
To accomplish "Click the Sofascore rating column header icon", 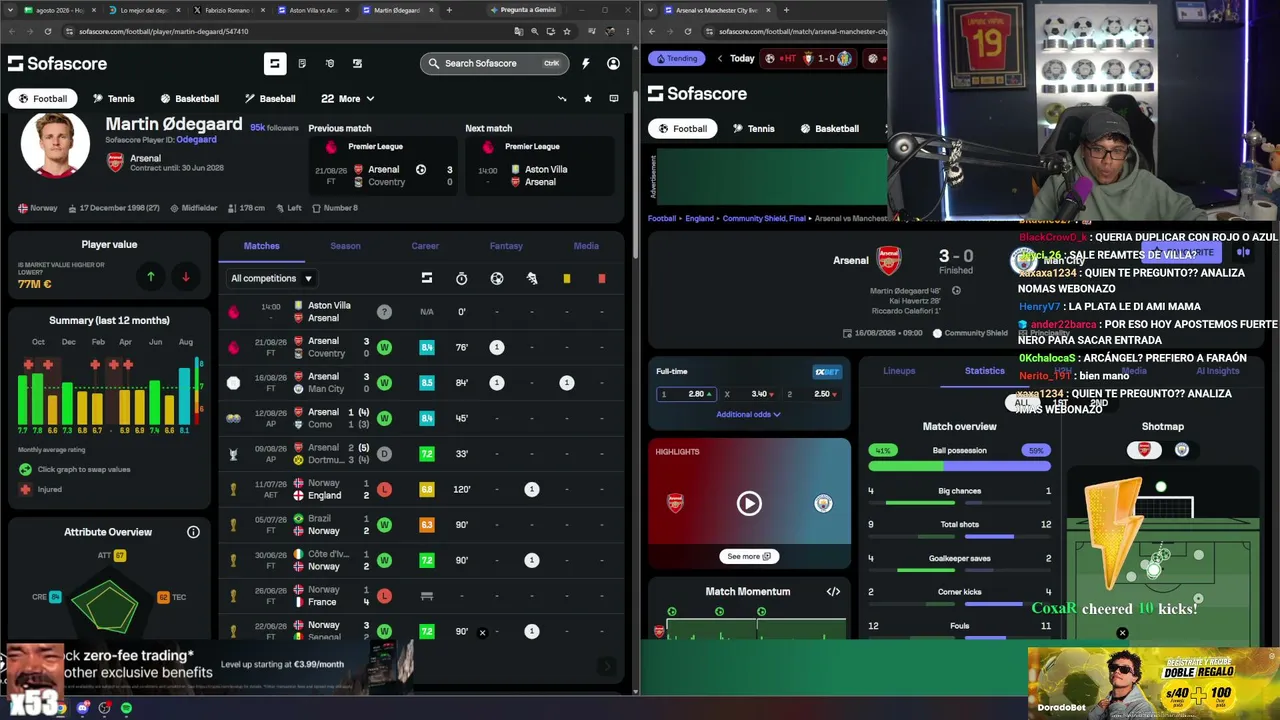I will [x=427, y=278].
